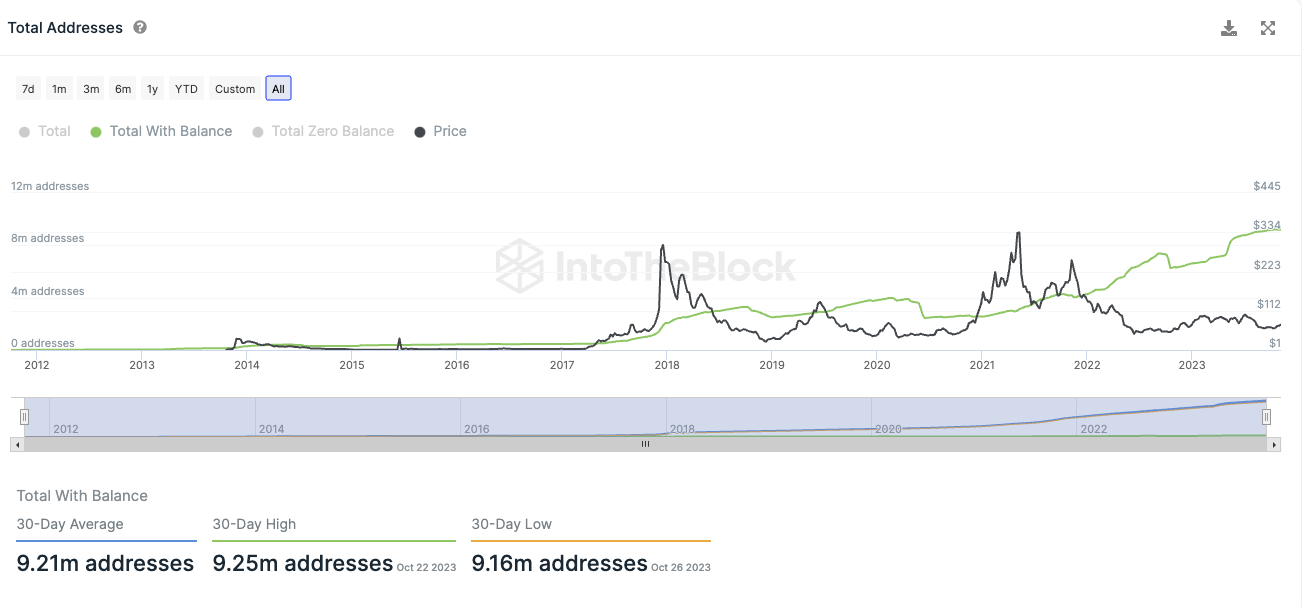
Task: Click the help icon beside Total Addresses
Action: [x=140, y=27]
